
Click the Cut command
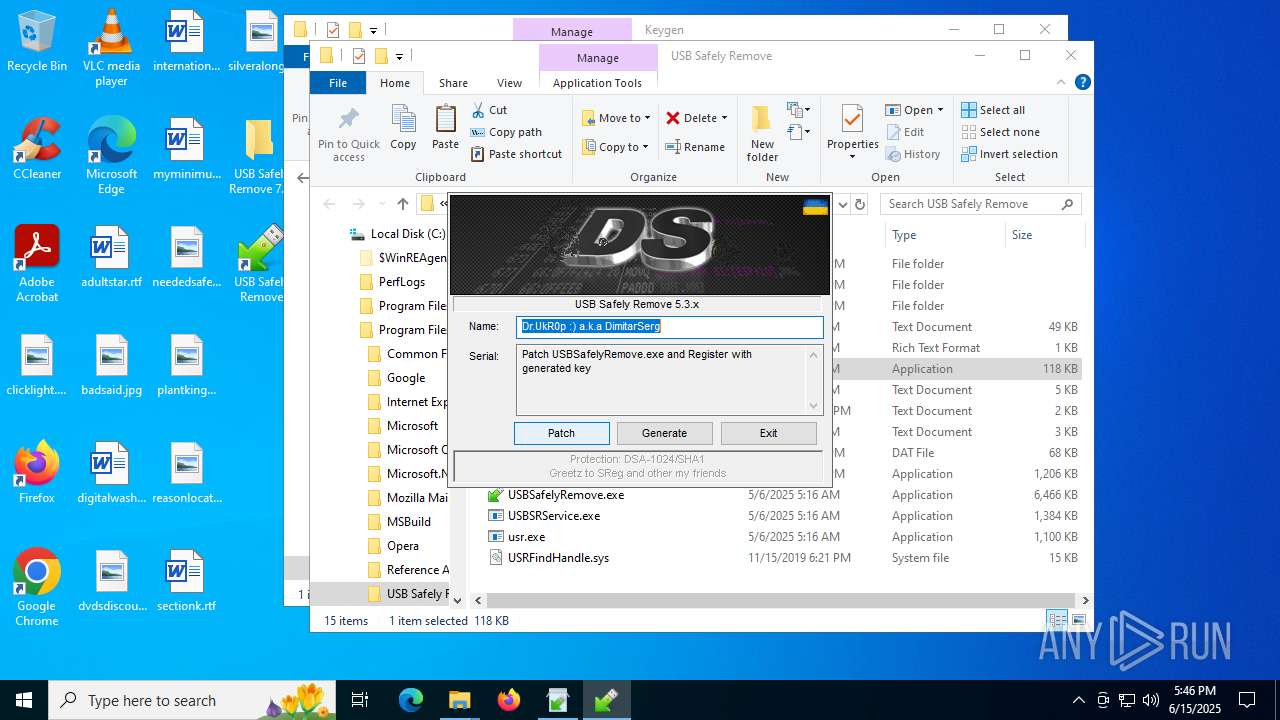tap(489, 110)
